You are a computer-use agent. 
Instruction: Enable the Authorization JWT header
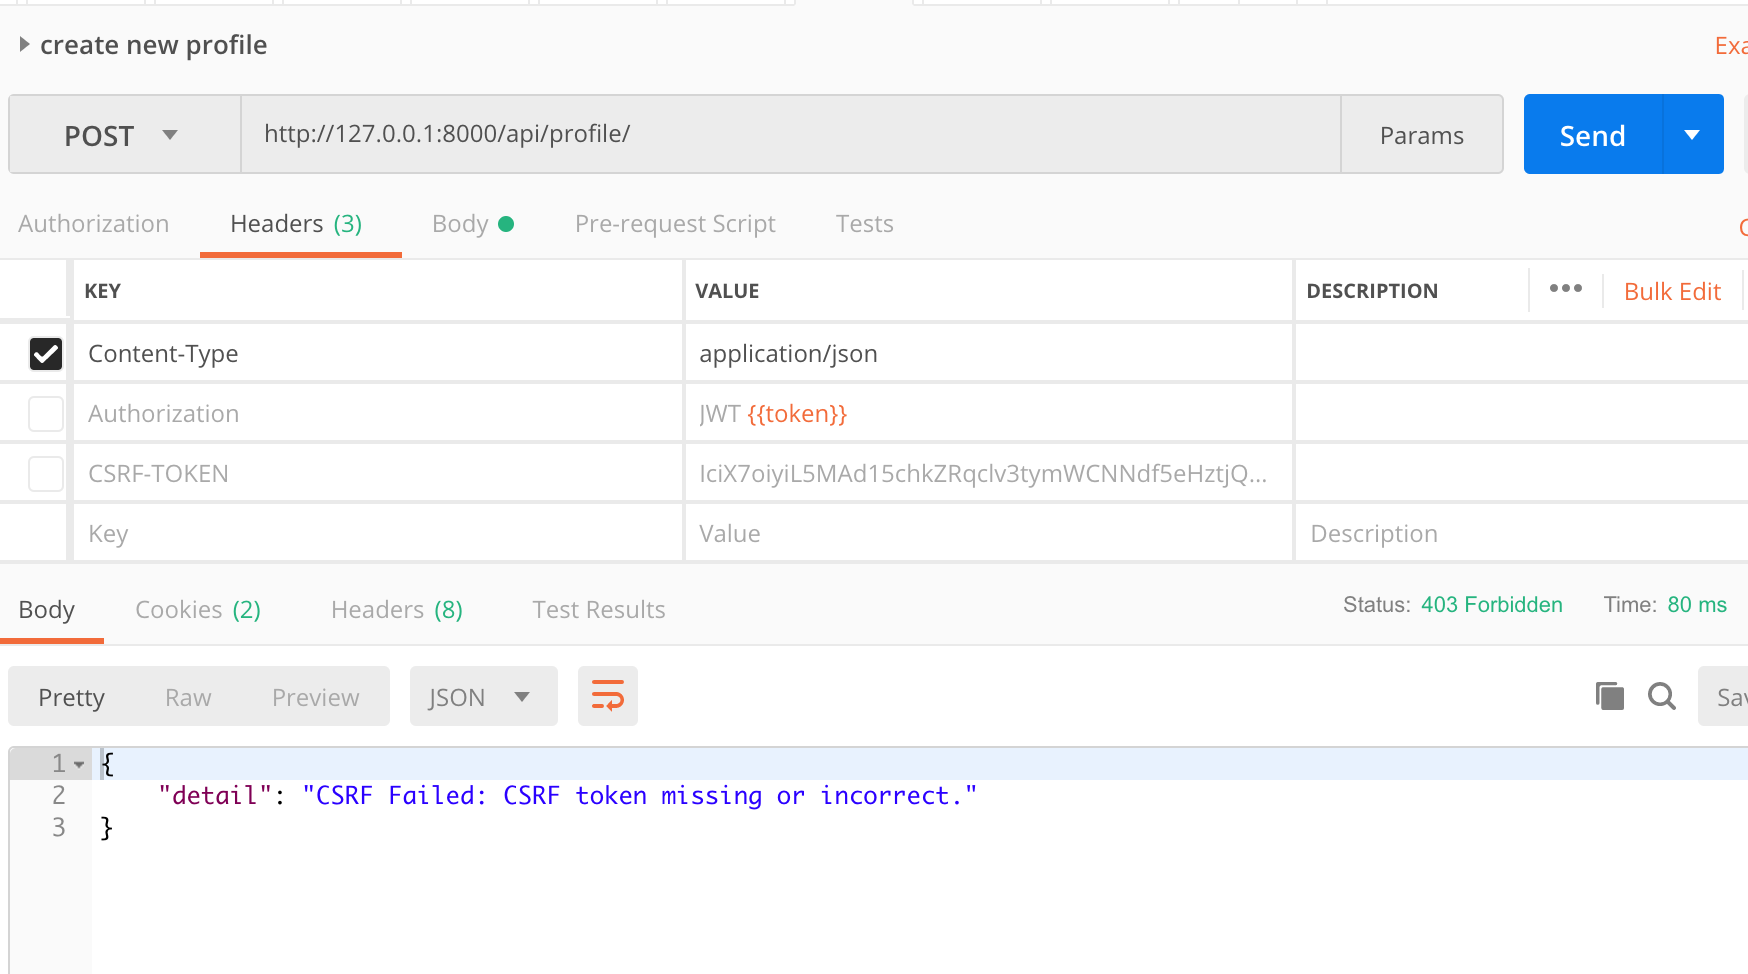coord(45,413)
